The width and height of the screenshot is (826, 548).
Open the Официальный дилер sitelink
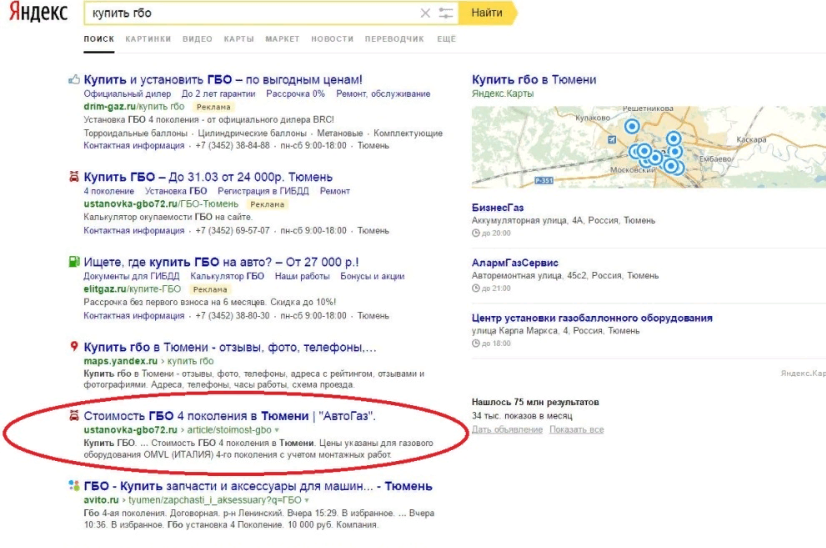point(127,94)
